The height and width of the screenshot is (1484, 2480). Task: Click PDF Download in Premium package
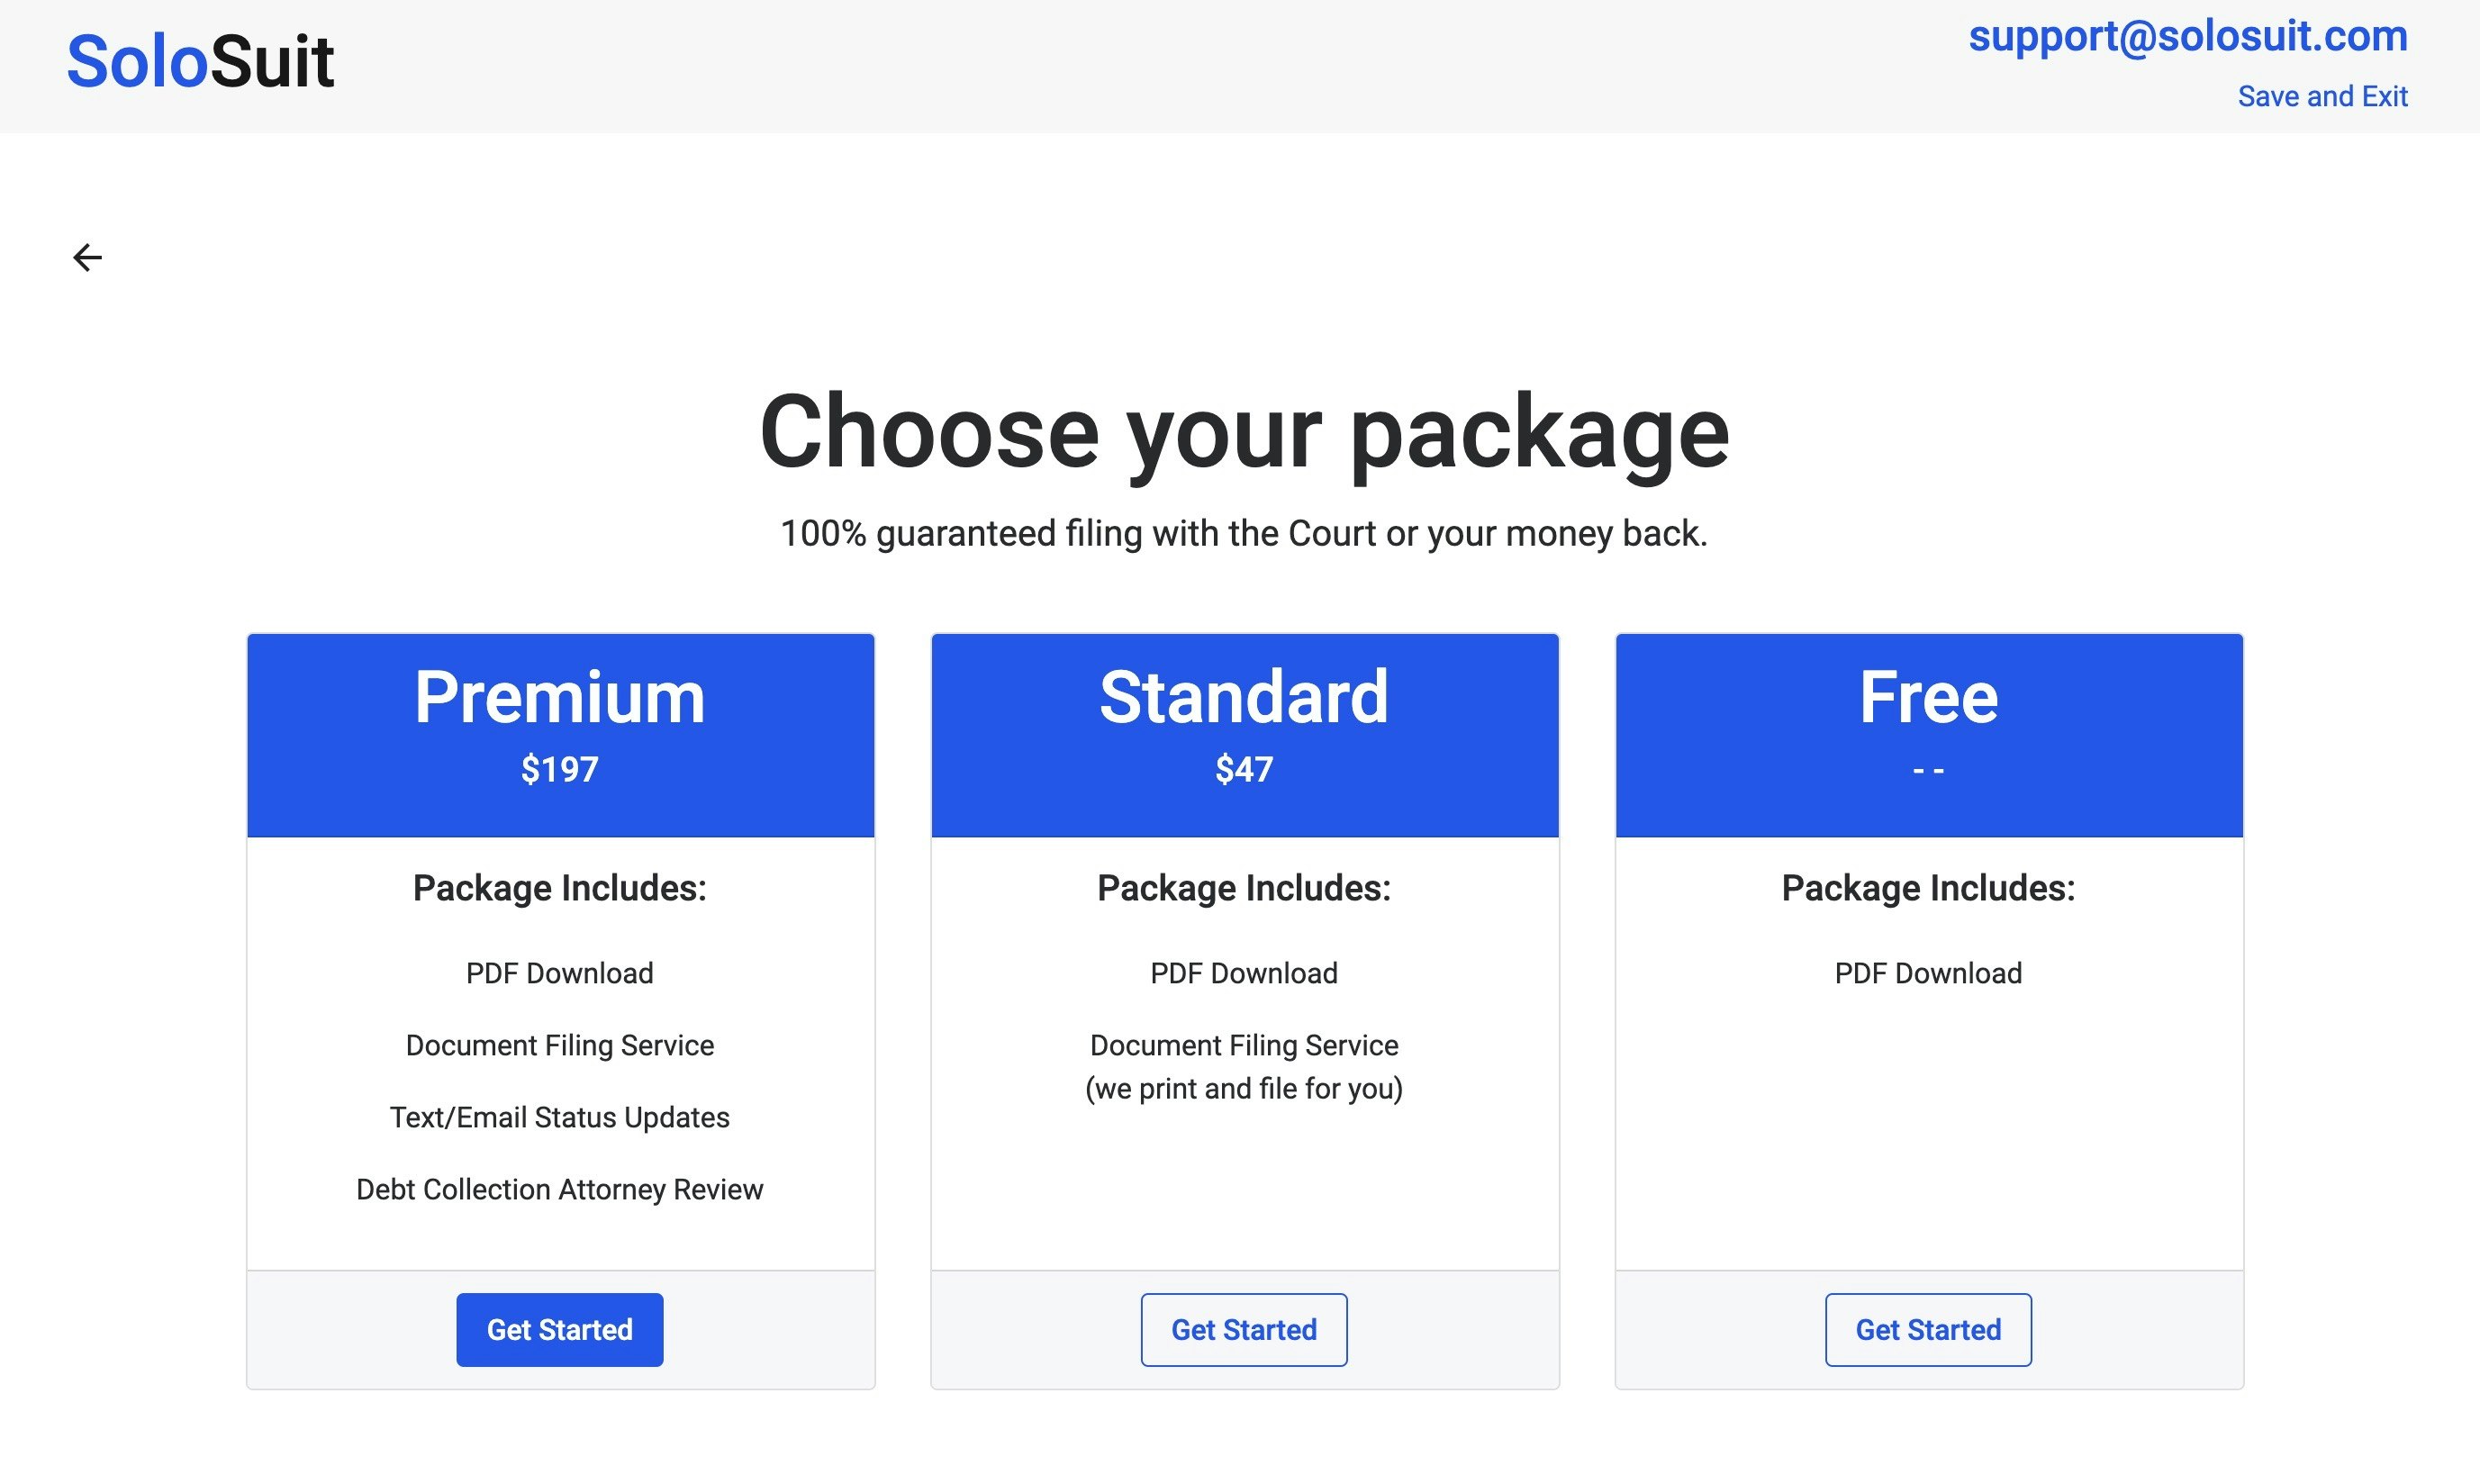(560, 973)
